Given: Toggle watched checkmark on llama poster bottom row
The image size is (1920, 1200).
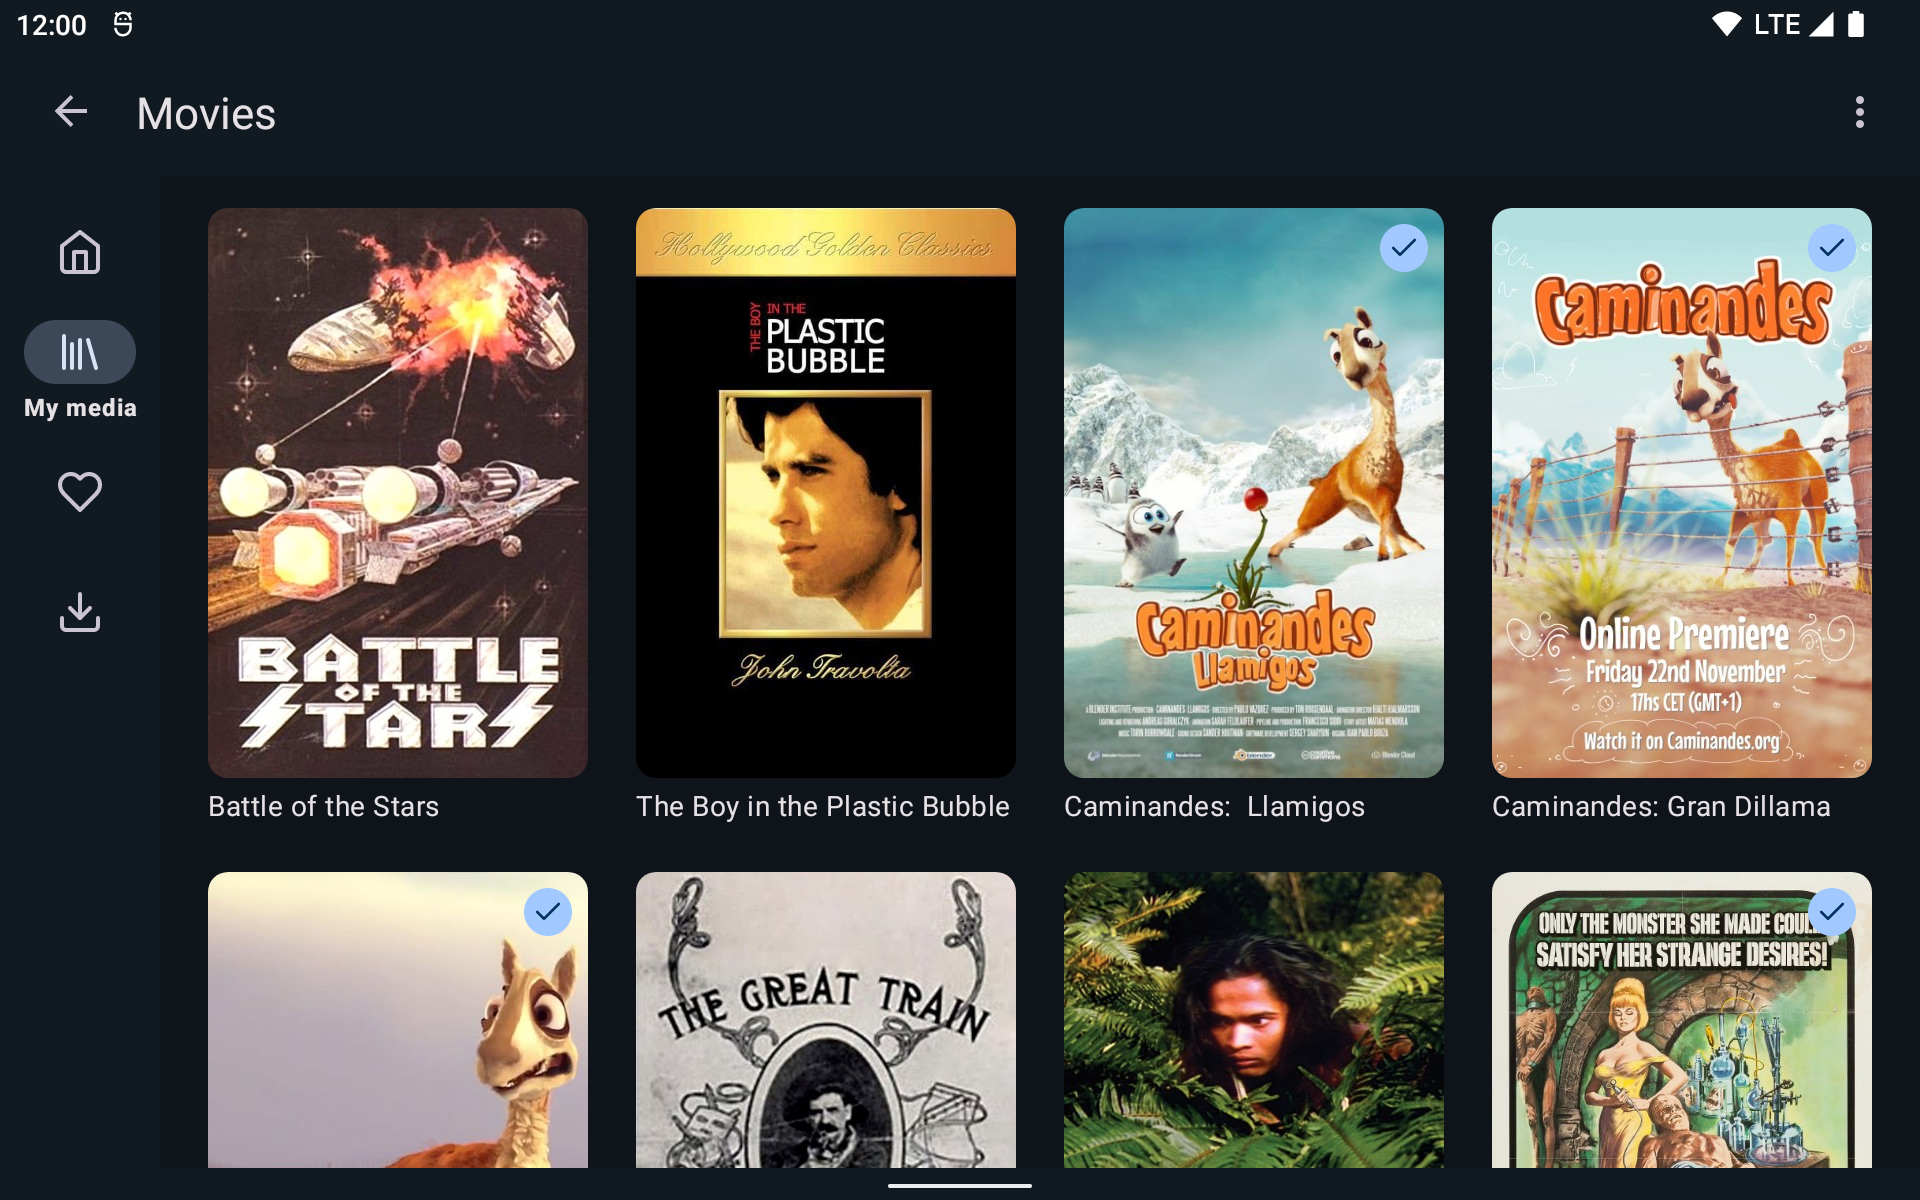Looking at the screenshot, I should tap(548, 912).
